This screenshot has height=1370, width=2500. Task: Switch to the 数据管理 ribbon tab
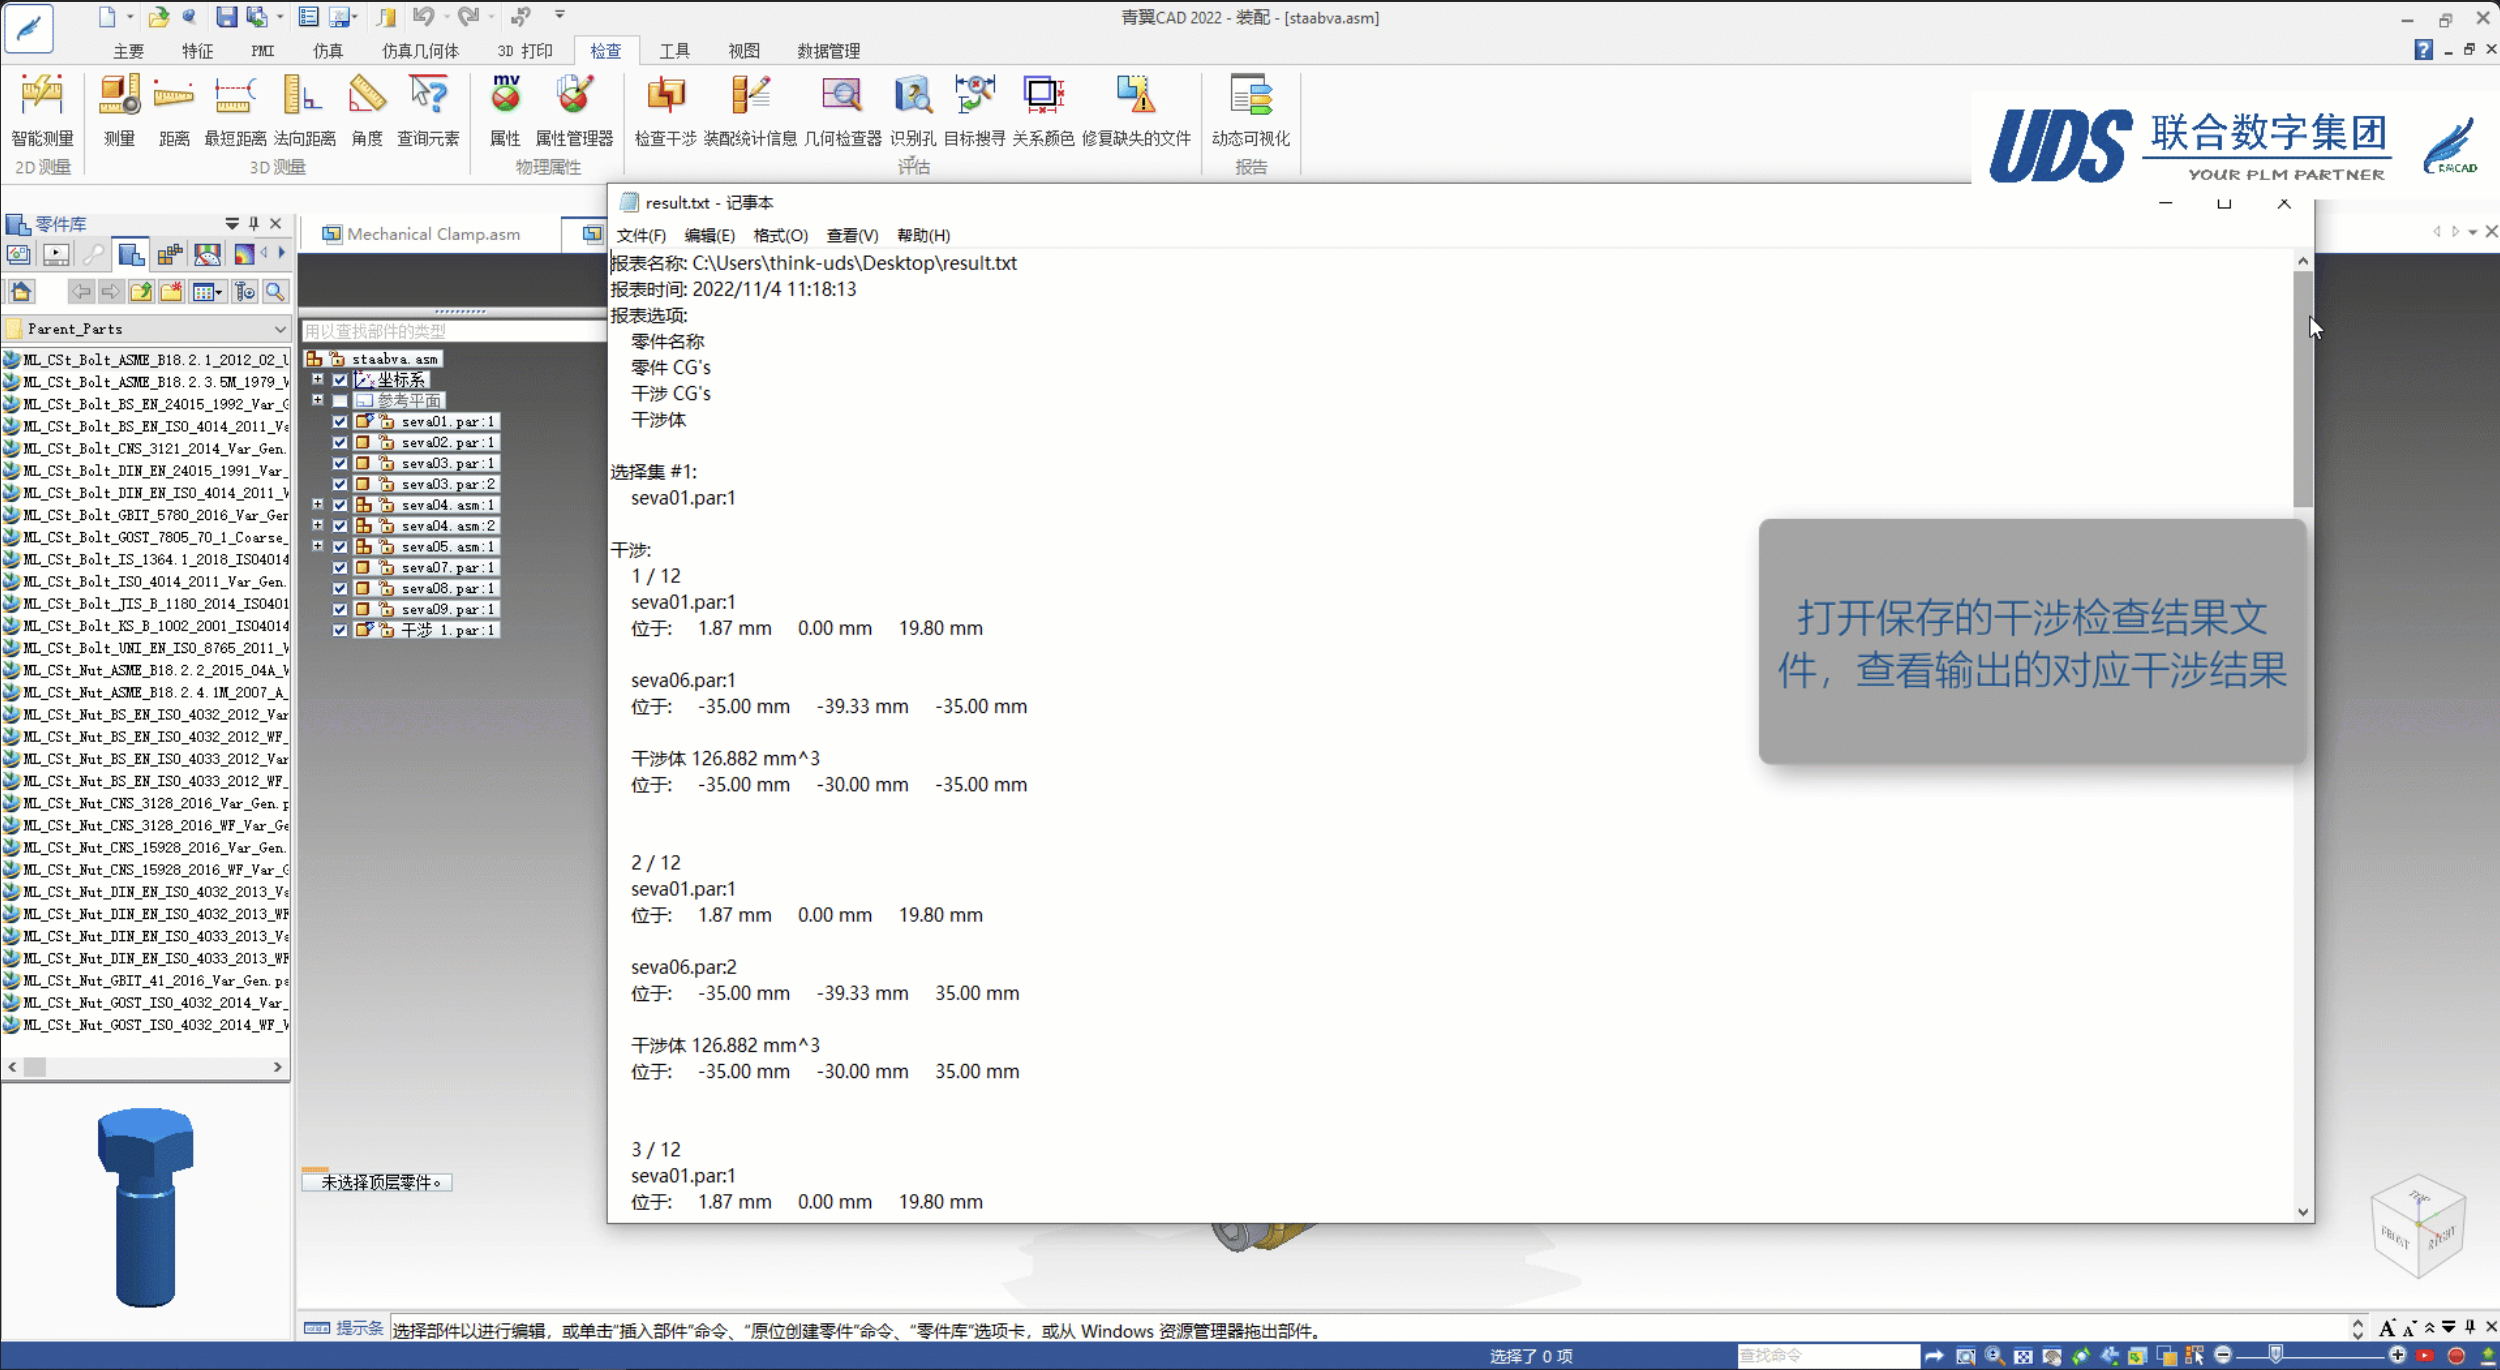[828, 50]
